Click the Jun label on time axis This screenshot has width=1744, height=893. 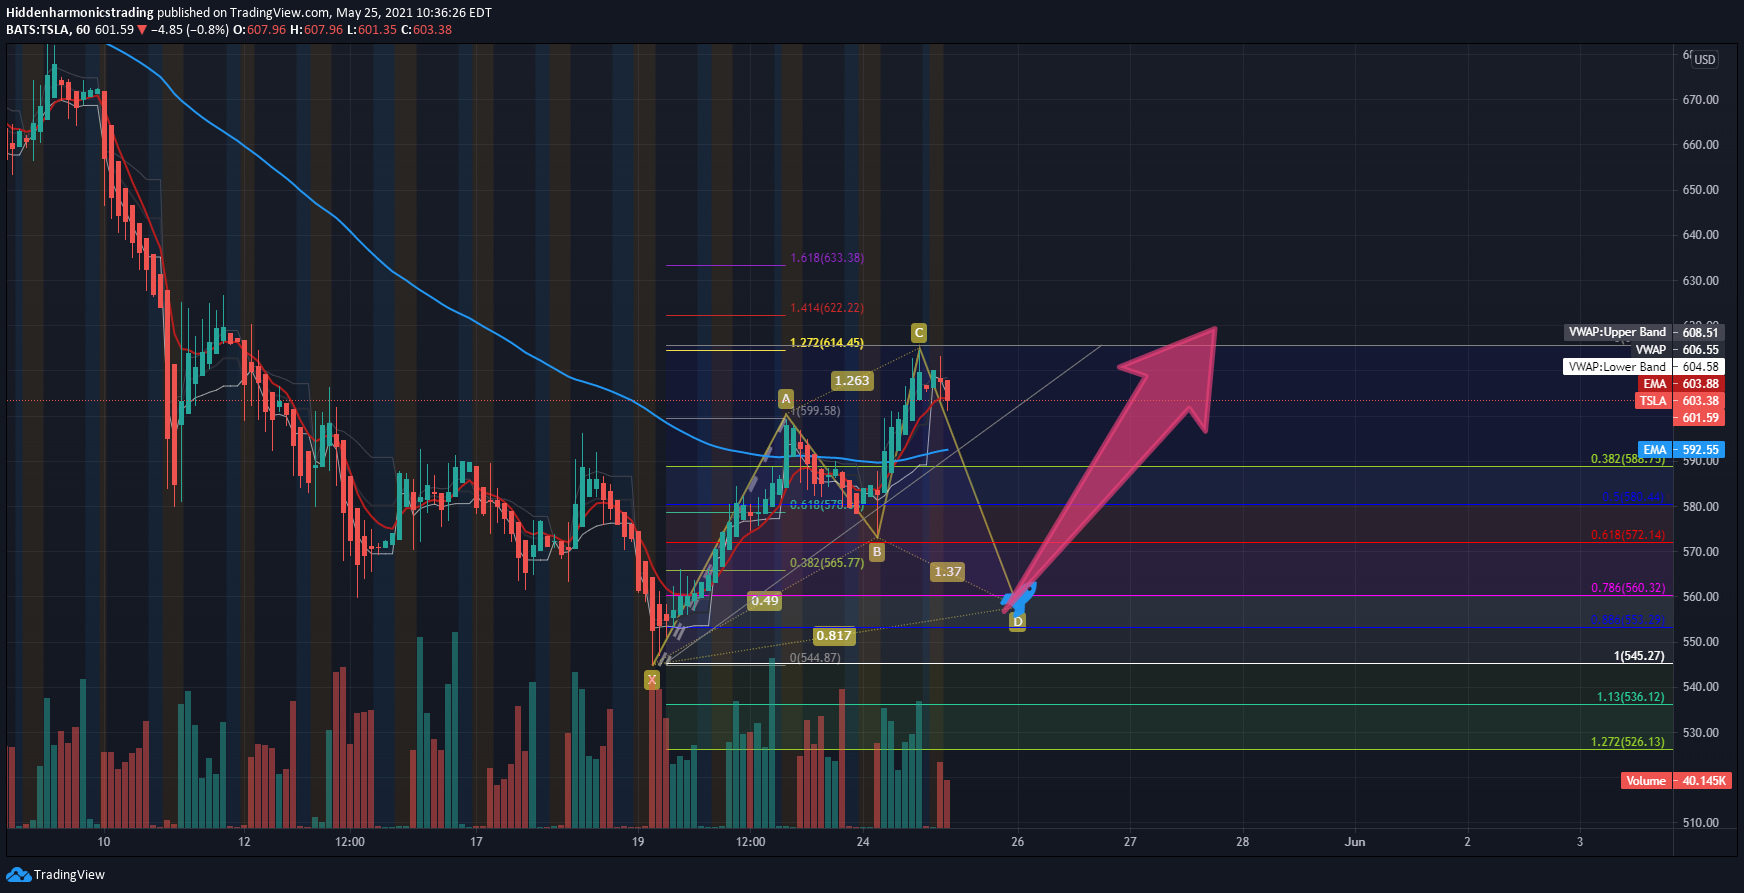[x=1355, y=842]
